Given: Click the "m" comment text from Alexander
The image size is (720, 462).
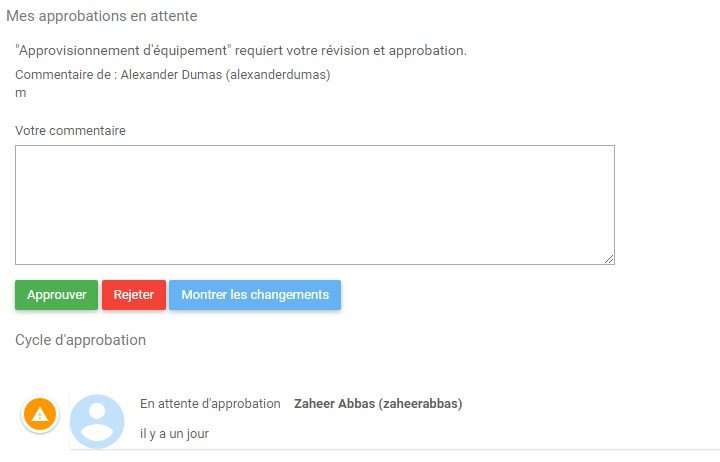Looking at the screenshot, I should [21, 93].
